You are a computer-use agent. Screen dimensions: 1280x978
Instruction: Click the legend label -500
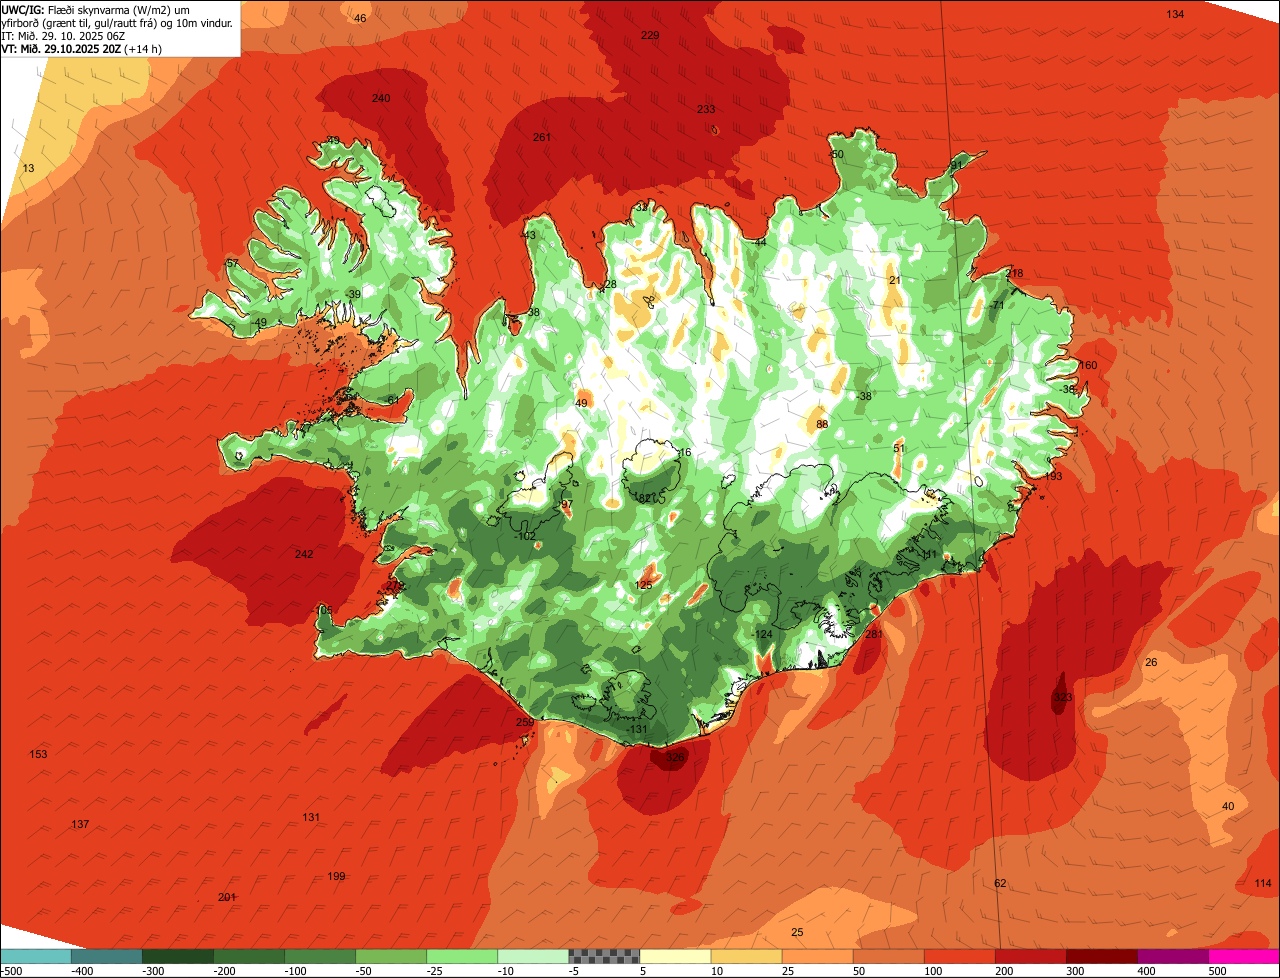tap(11, 971)
